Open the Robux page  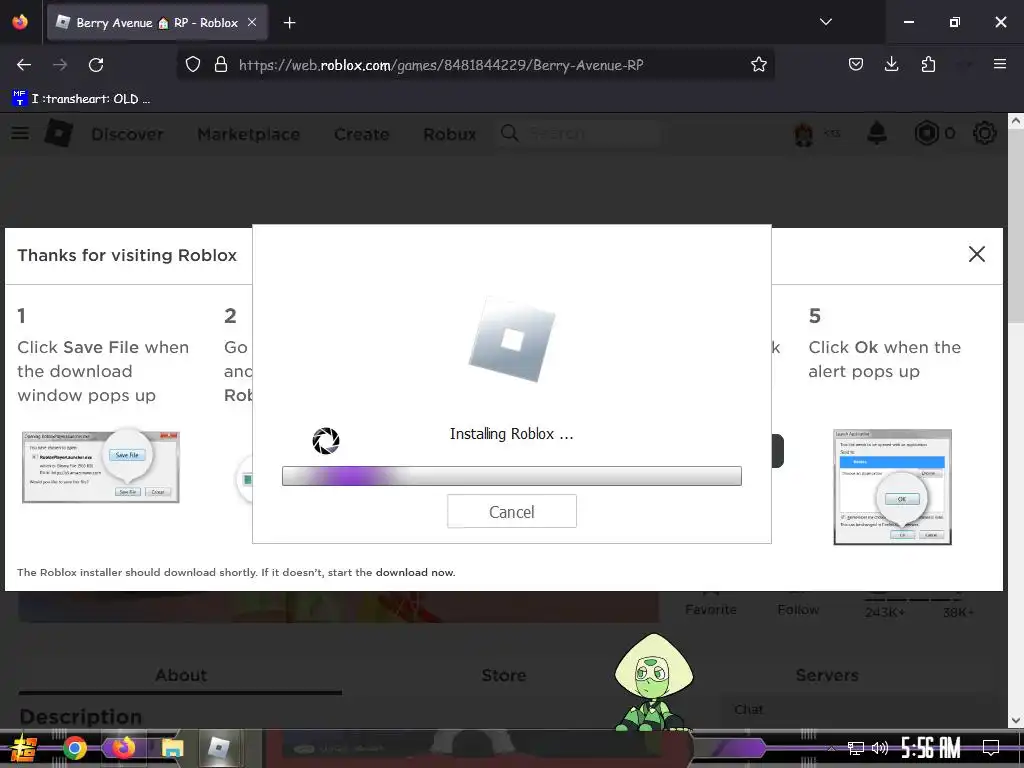(x=450, y=135)
